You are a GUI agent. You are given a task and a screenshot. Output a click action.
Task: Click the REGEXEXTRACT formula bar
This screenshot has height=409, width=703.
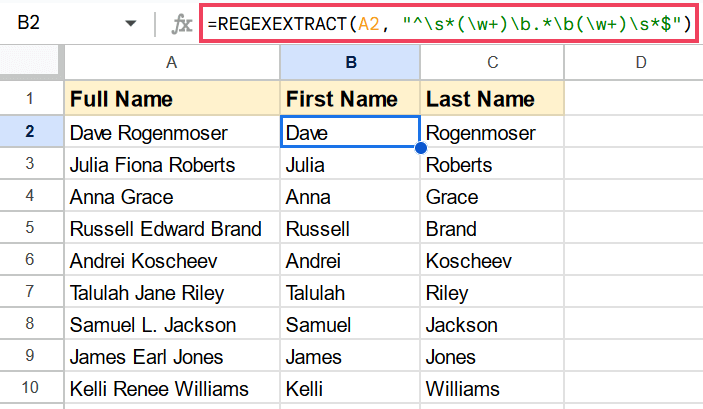(x=449, y=23)
